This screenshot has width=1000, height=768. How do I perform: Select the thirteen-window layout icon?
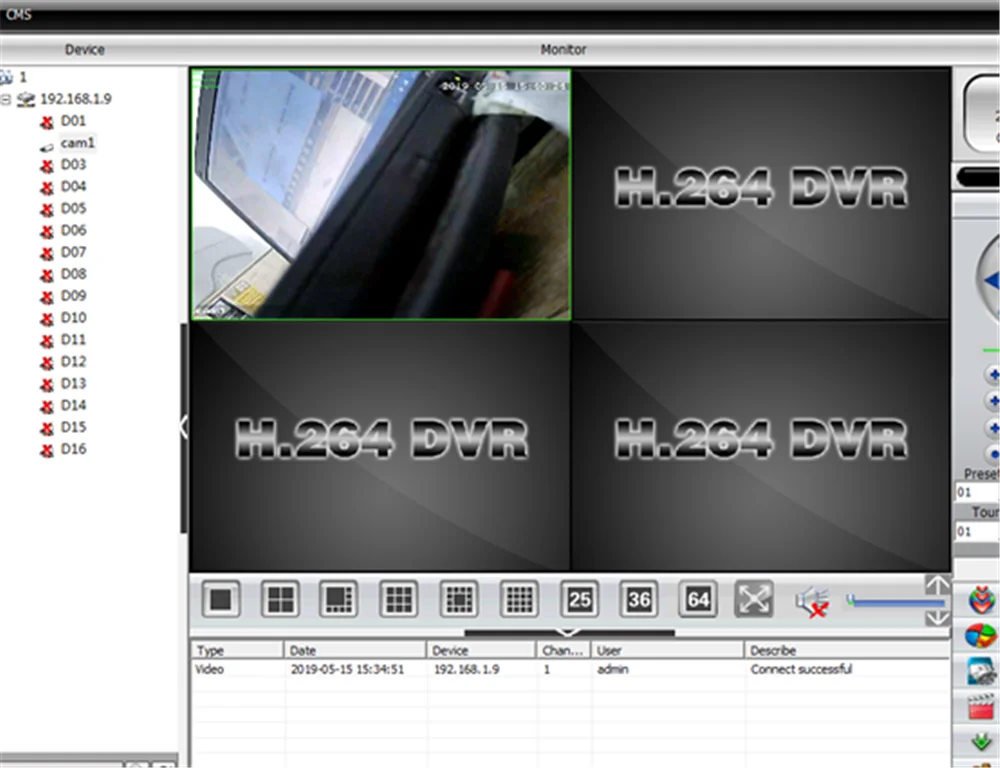tap(459, 599)
